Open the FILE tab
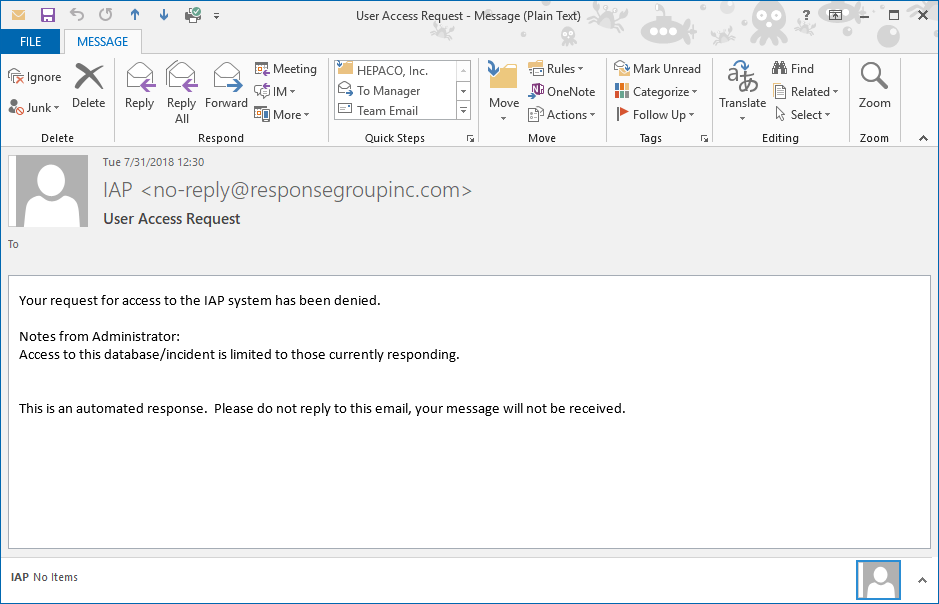Image resolution: width=939 pixels, height=604 pixels. pyautogui.click(x=30, y=42)
